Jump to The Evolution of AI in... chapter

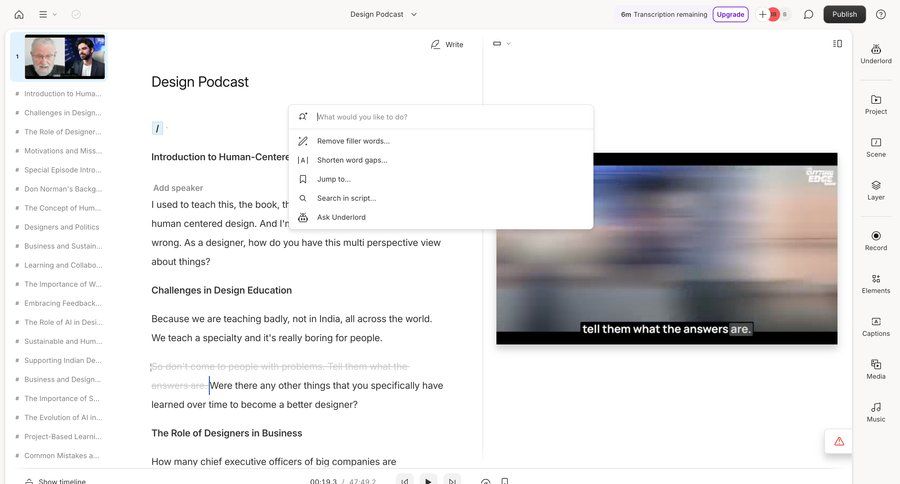pos(63,417)
